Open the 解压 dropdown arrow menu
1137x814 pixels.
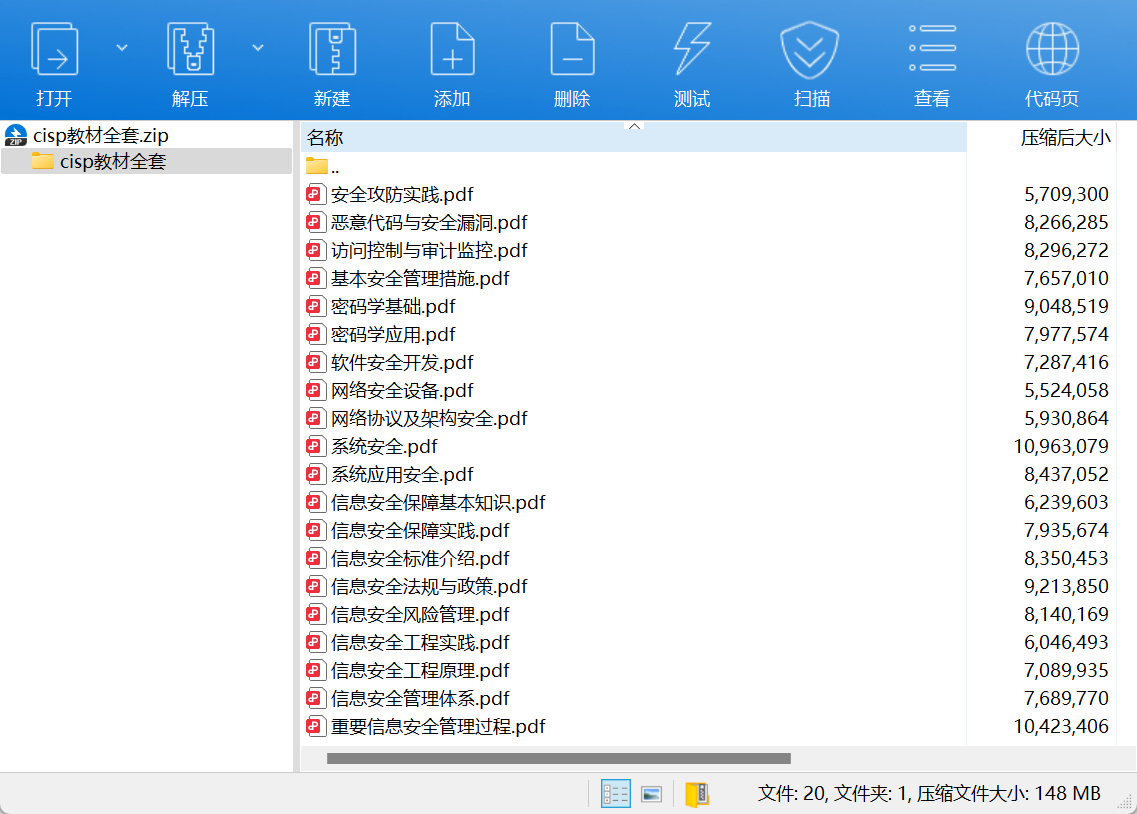click(x=258, y=47)
